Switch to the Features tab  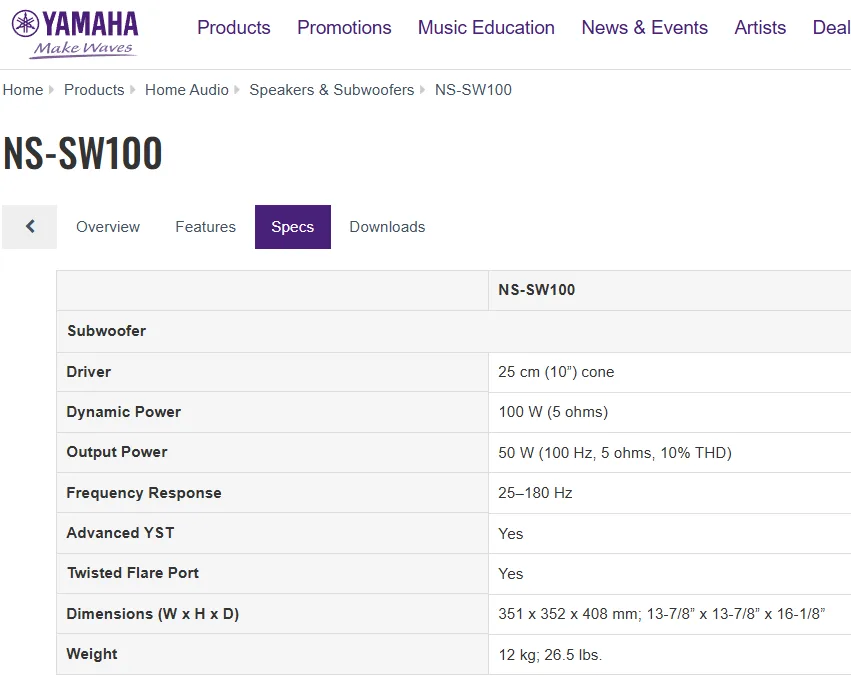[x=206, y=226]
